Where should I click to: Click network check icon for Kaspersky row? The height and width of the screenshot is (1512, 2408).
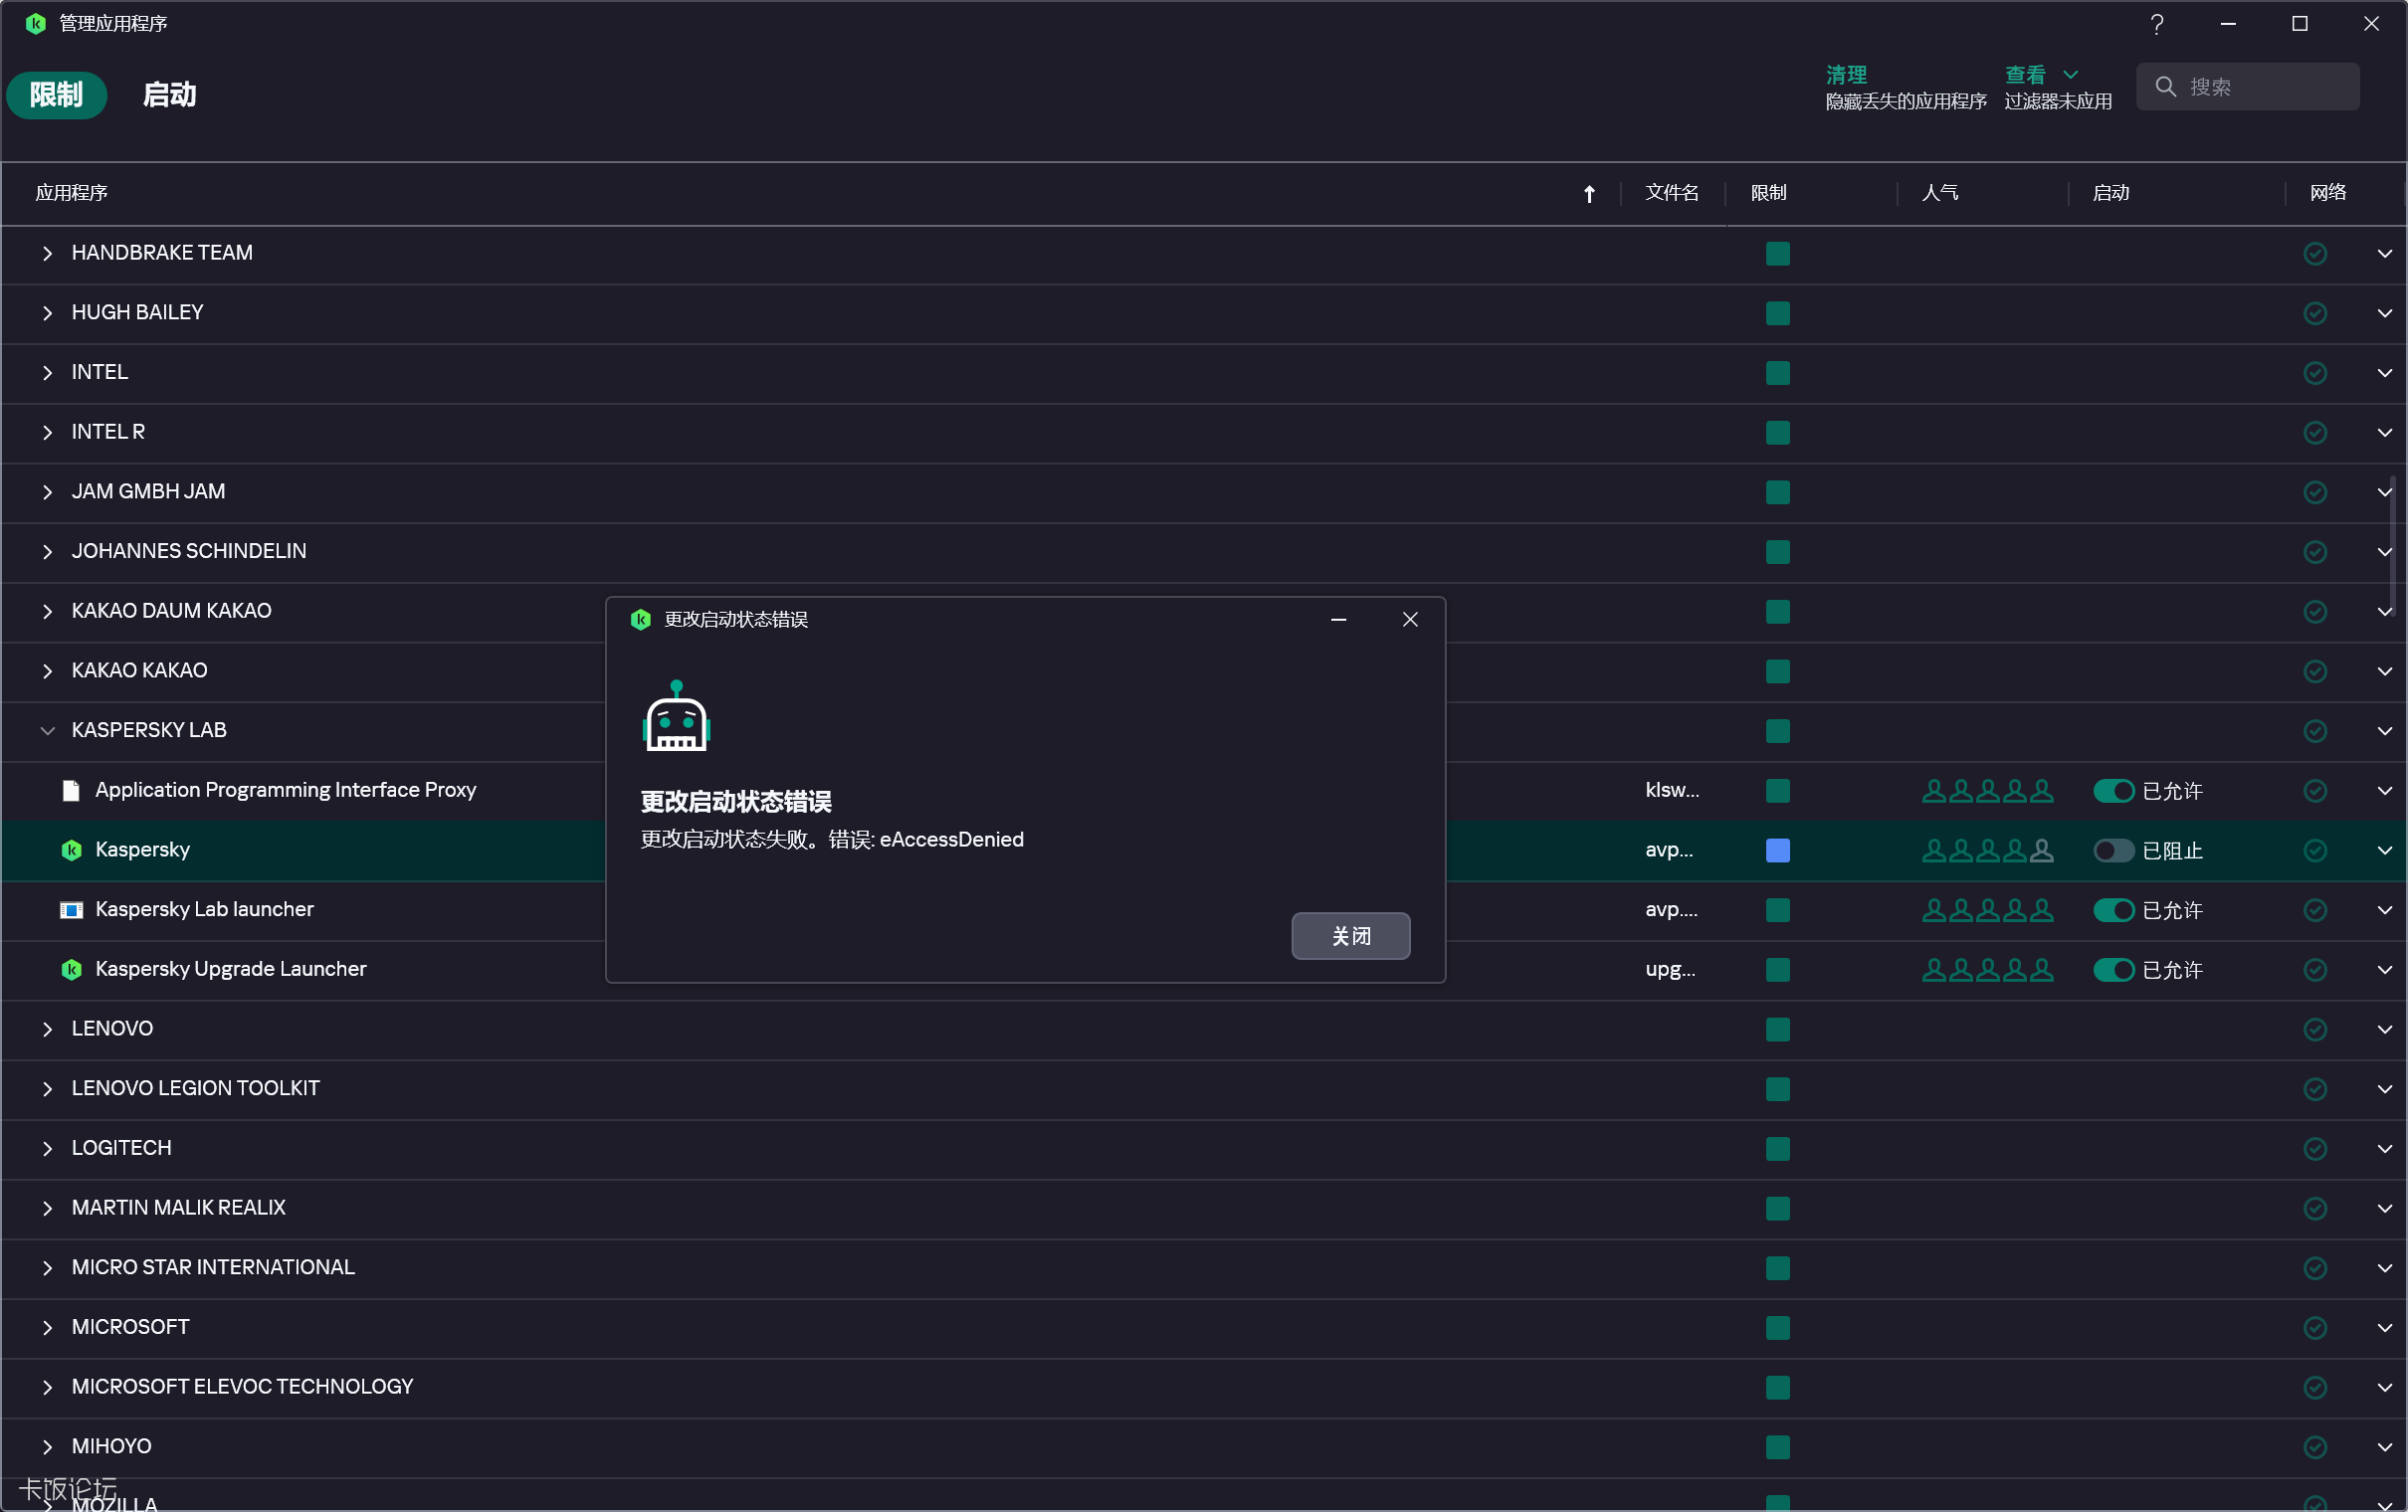[2315, 850]
